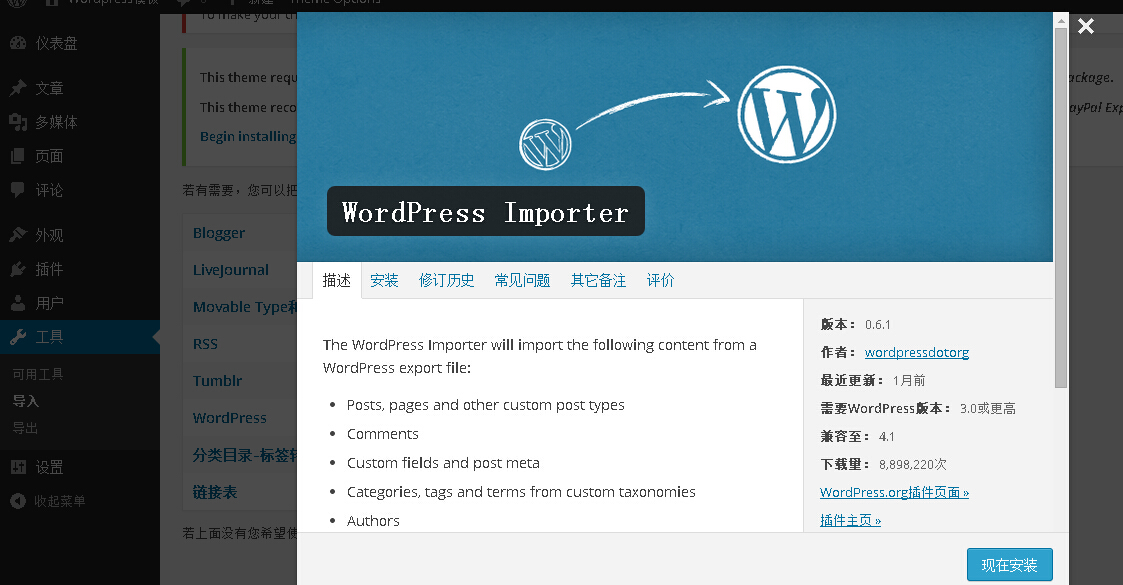Open Settings (设置) via sidebar icon
Viewport: 1123px width, 585px height.
coord(18,467)
